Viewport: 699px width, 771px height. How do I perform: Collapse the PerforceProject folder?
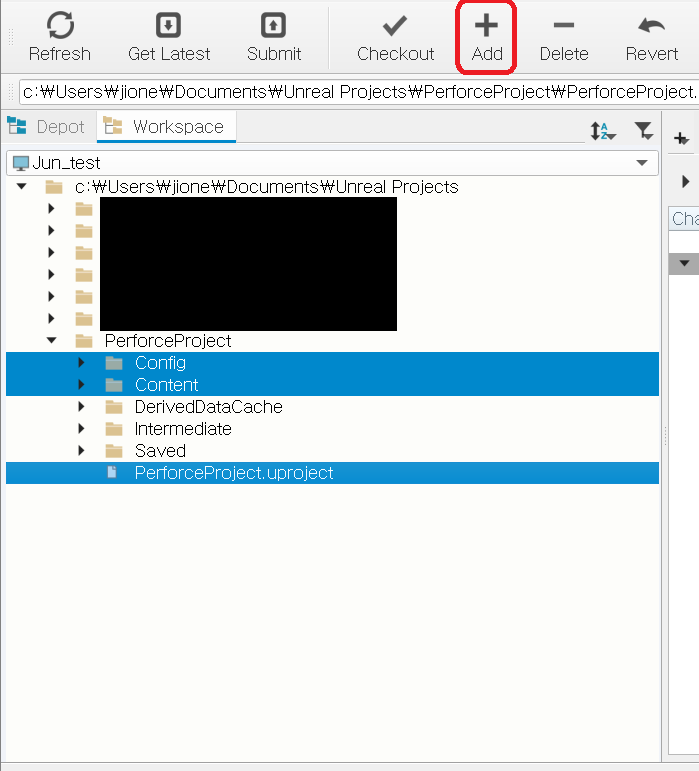(52, 341)
